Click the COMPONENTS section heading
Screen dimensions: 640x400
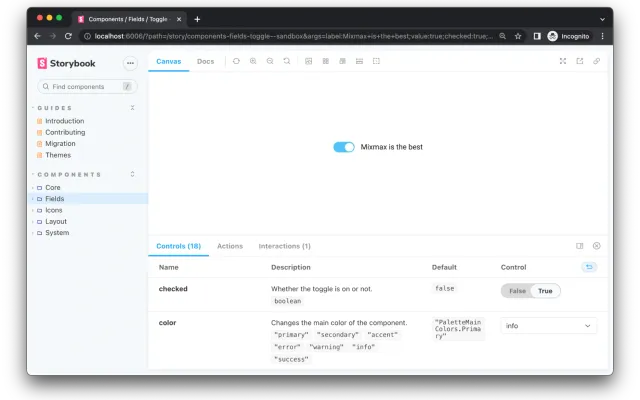click(69, 174)
